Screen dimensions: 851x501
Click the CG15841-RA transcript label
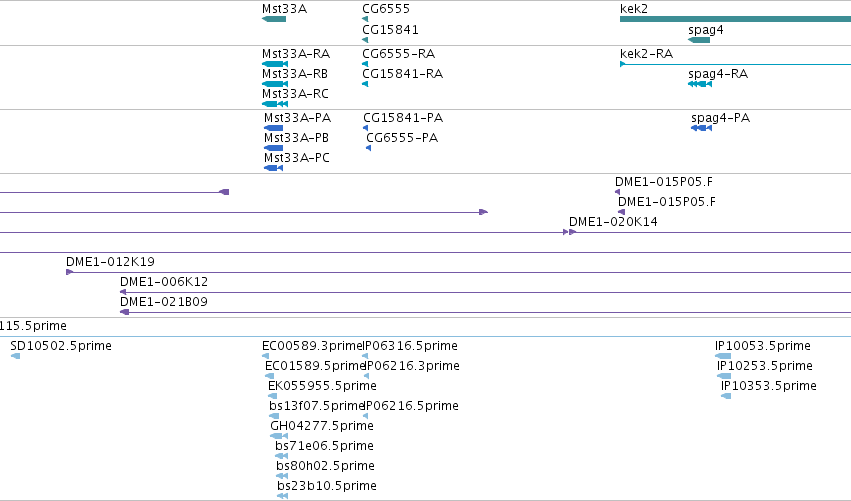pos(403,74)
